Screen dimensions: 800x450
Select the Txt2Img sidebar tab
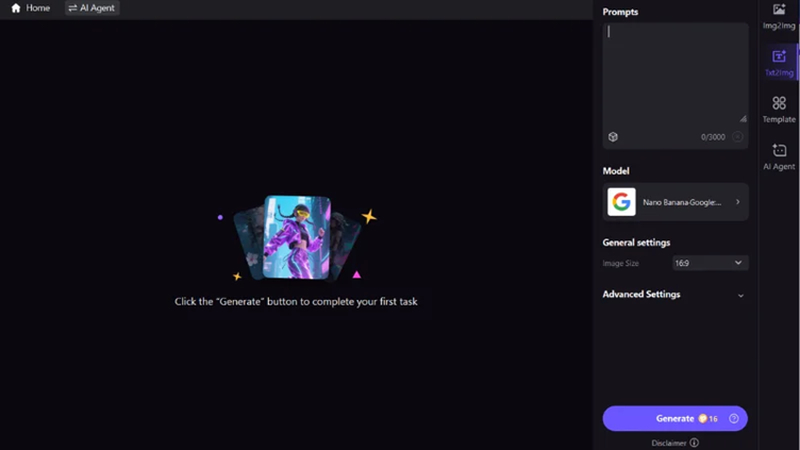tap(779, 62)
